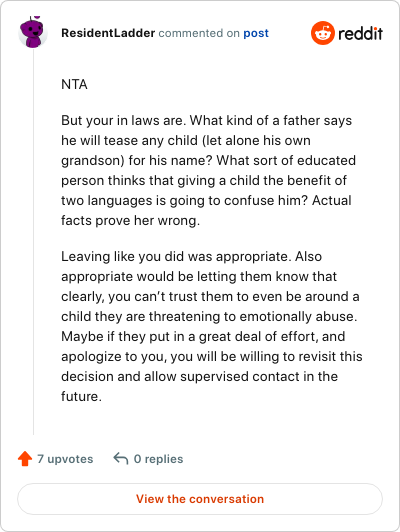Click the reply arrow icon

pos(121,458)
